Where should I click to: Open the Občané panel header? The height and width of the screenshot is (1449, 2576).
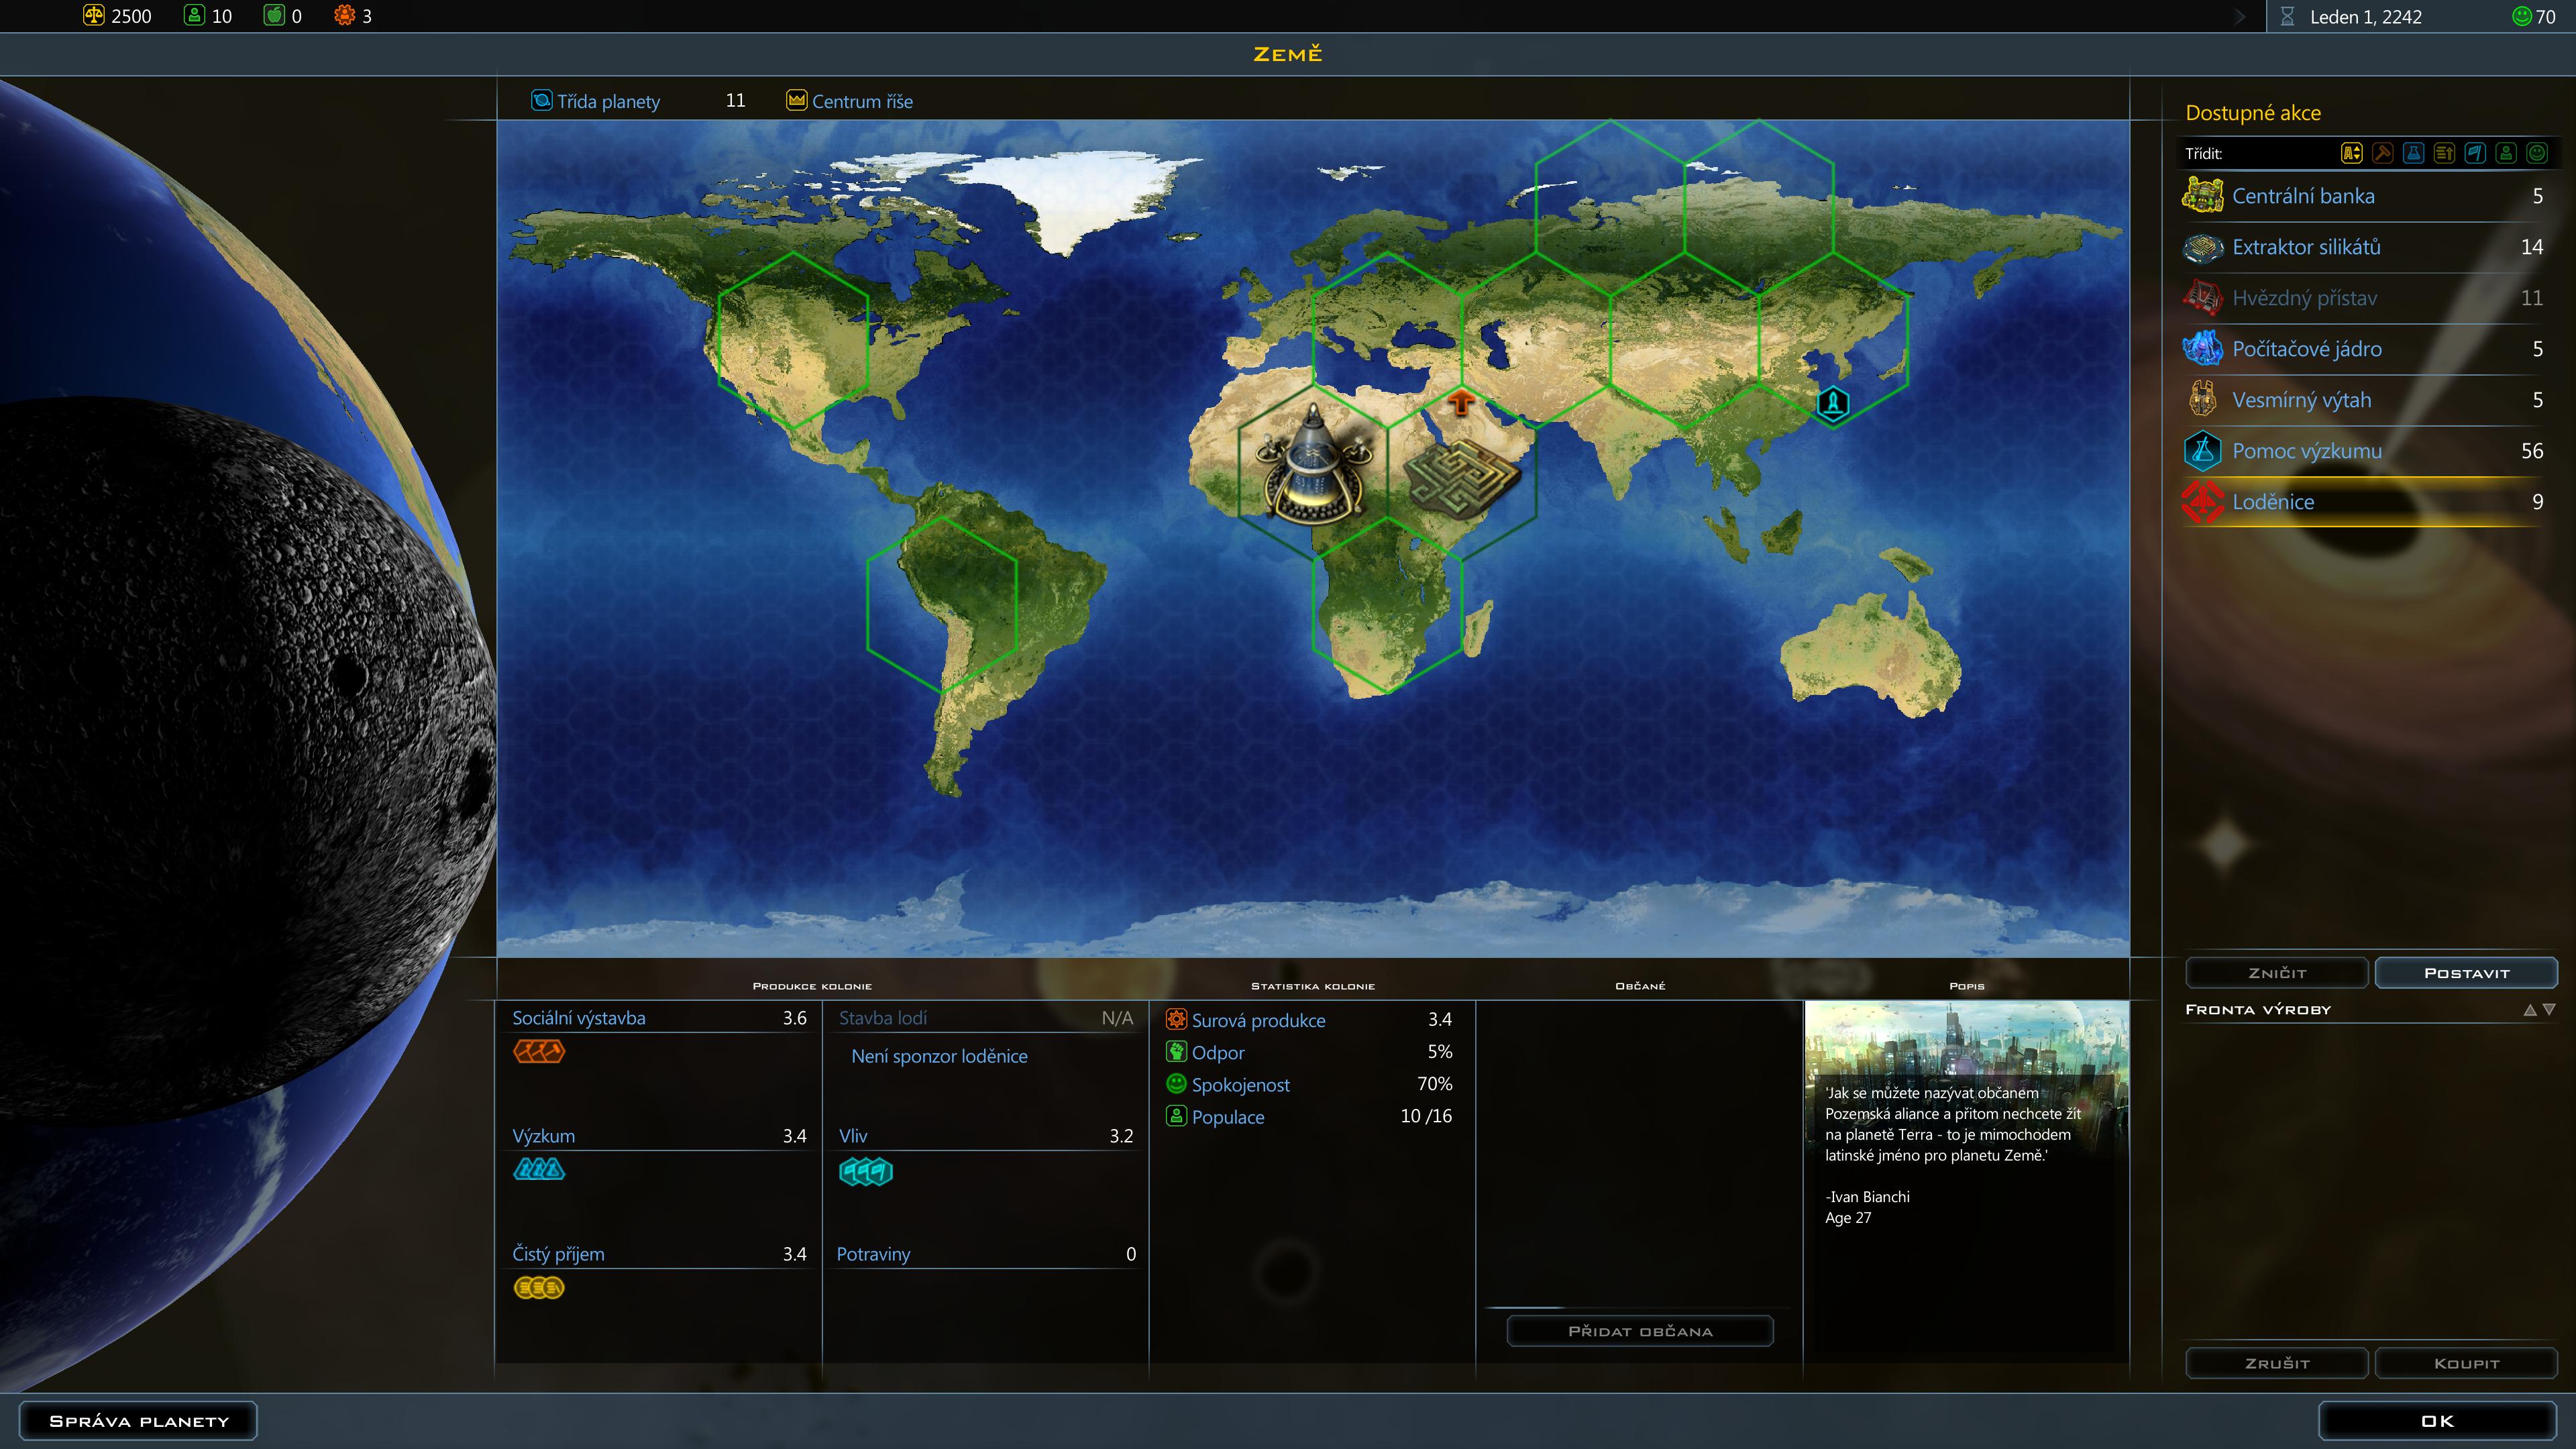[x=1640, y=986]
